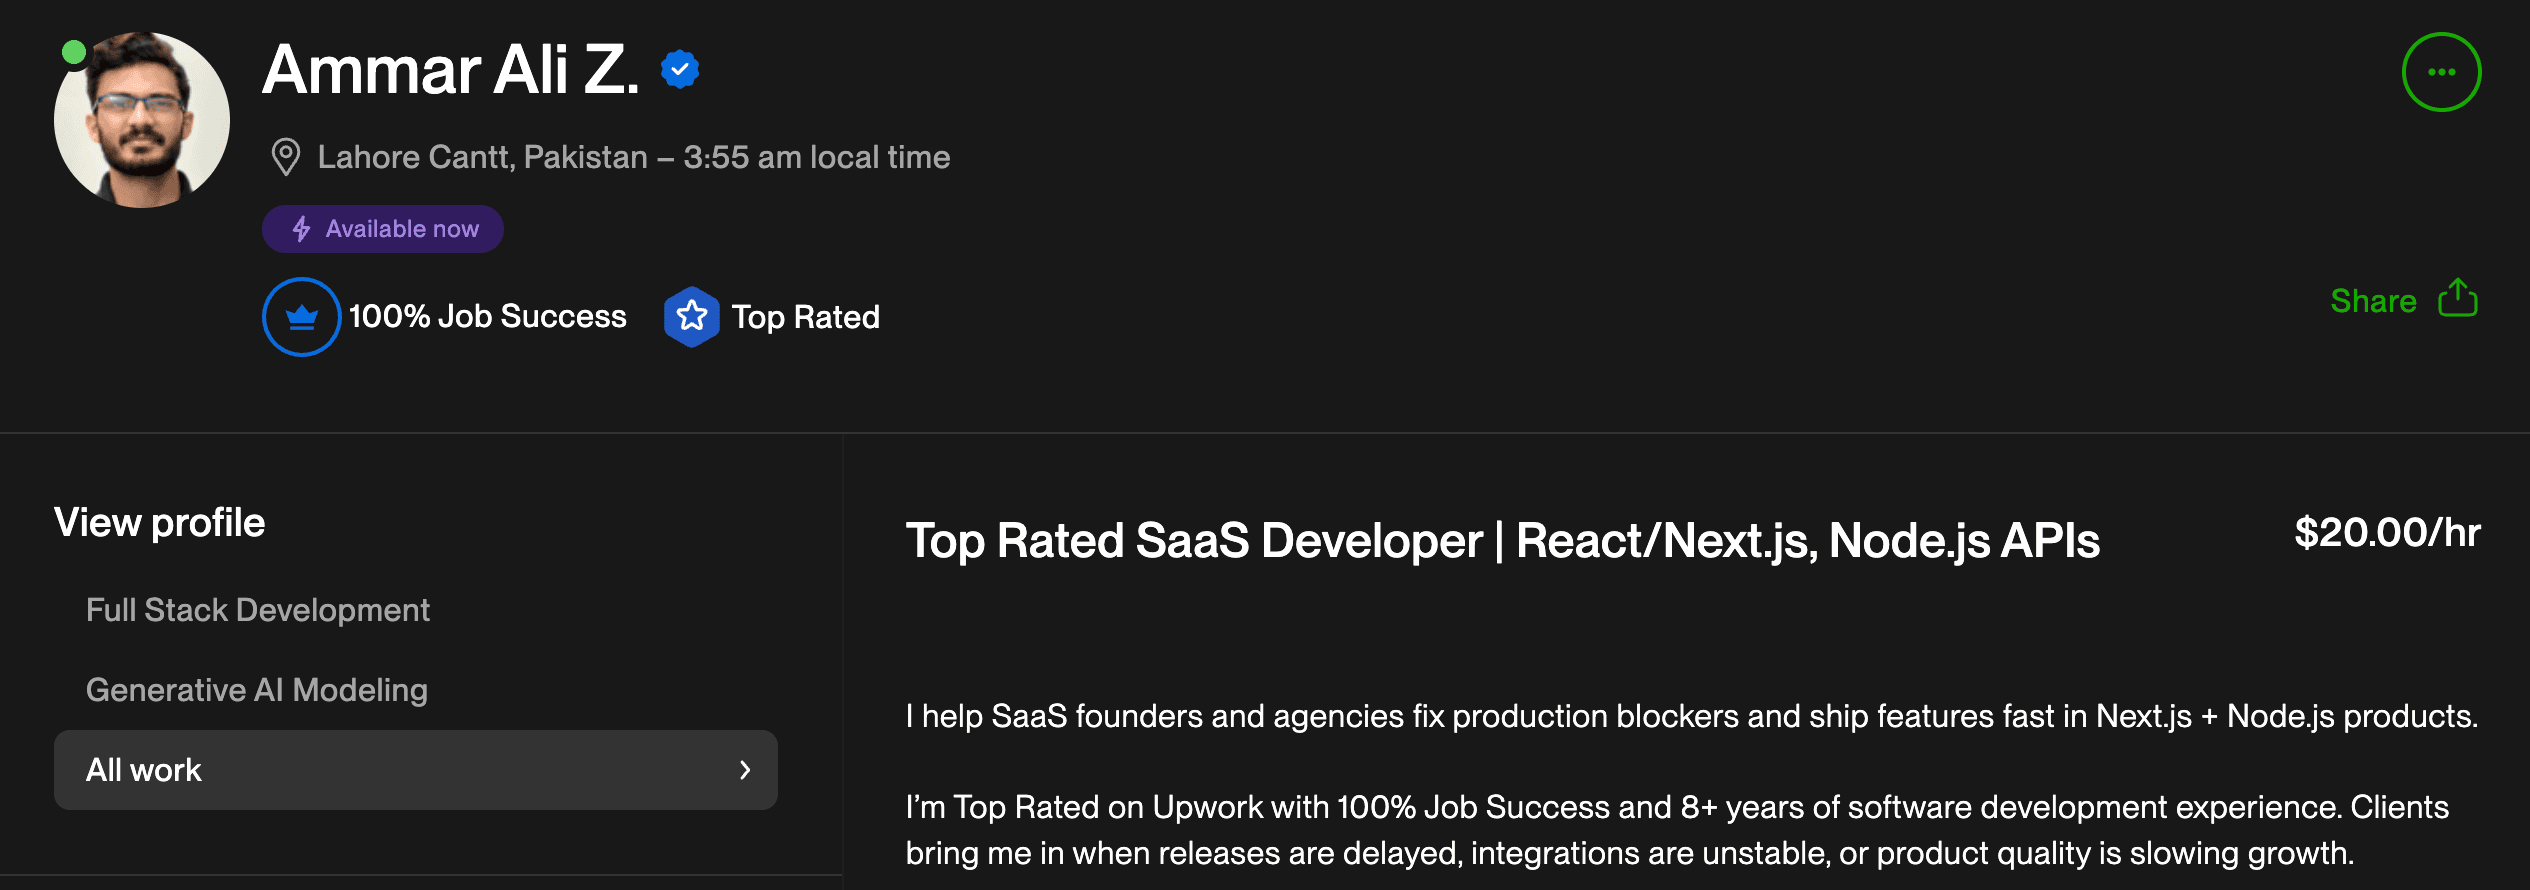Click the share upload icon next to Share
Screen dimensions: 2530x890
coord(2460,298)
